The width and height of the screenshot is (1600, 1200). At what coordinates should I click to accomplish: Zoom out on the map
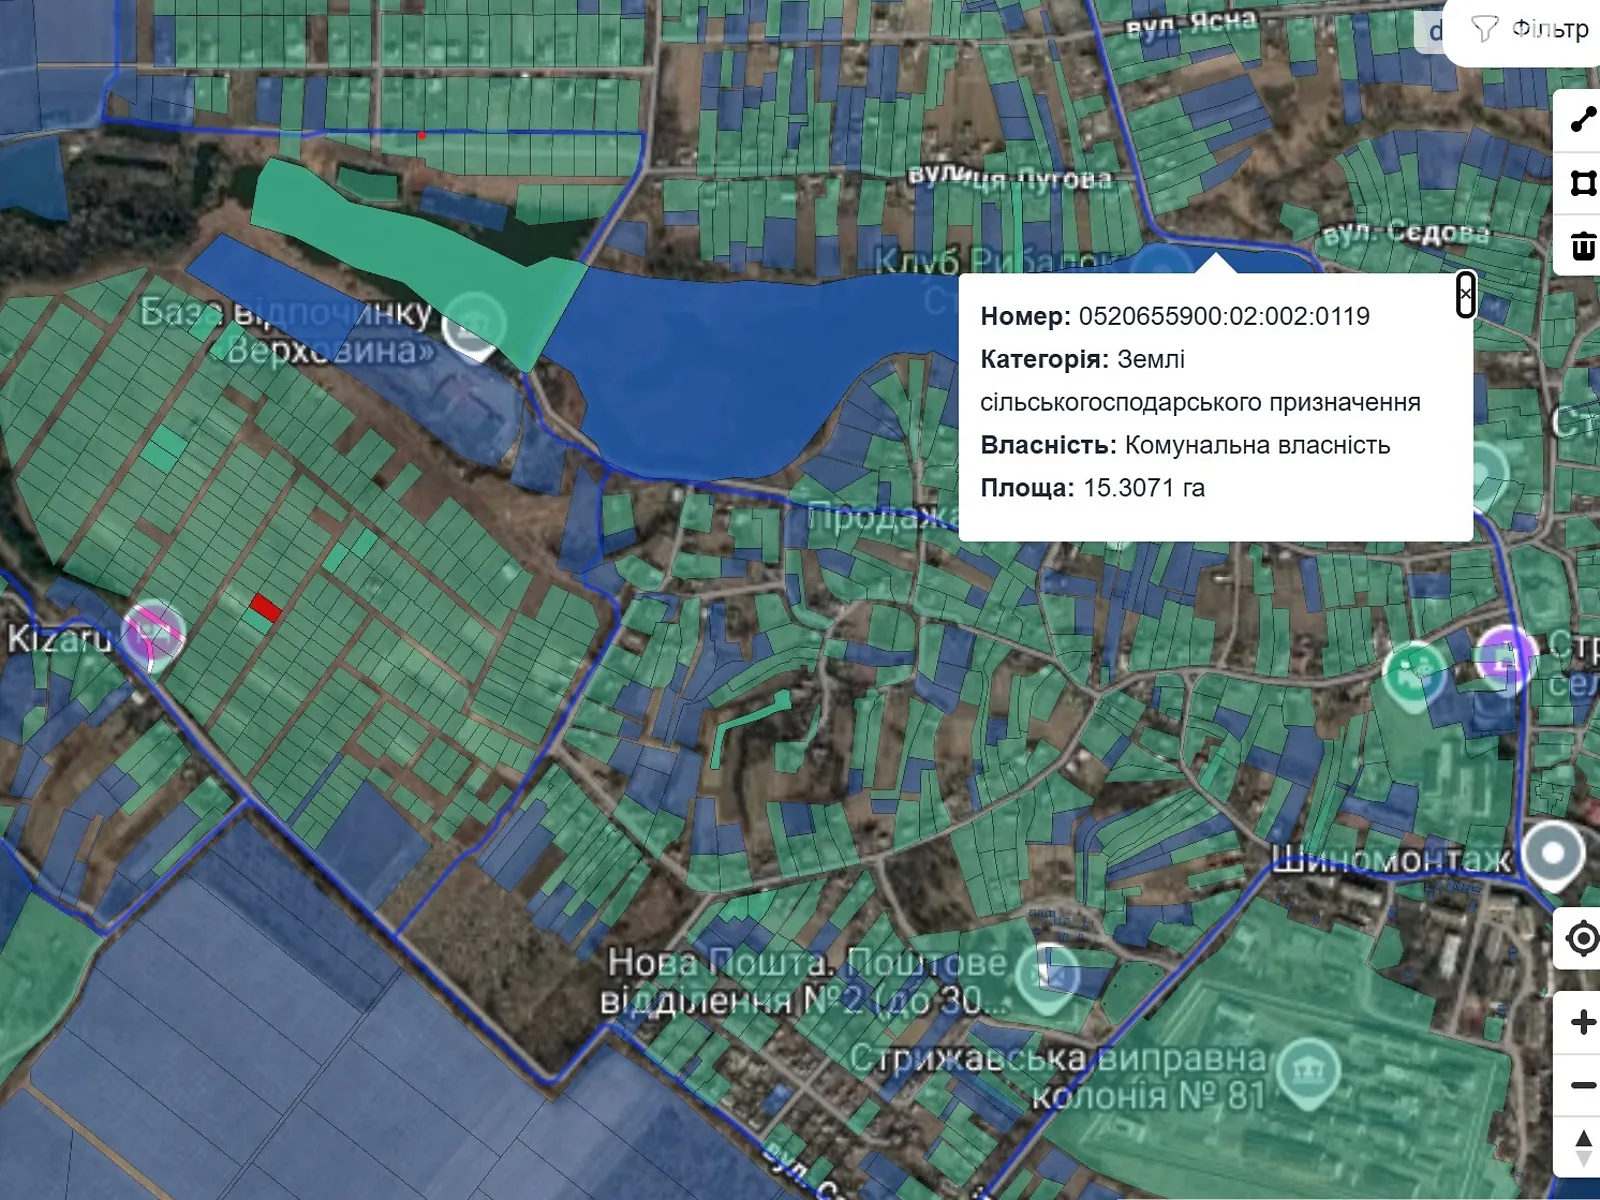click(1582, 1085)
